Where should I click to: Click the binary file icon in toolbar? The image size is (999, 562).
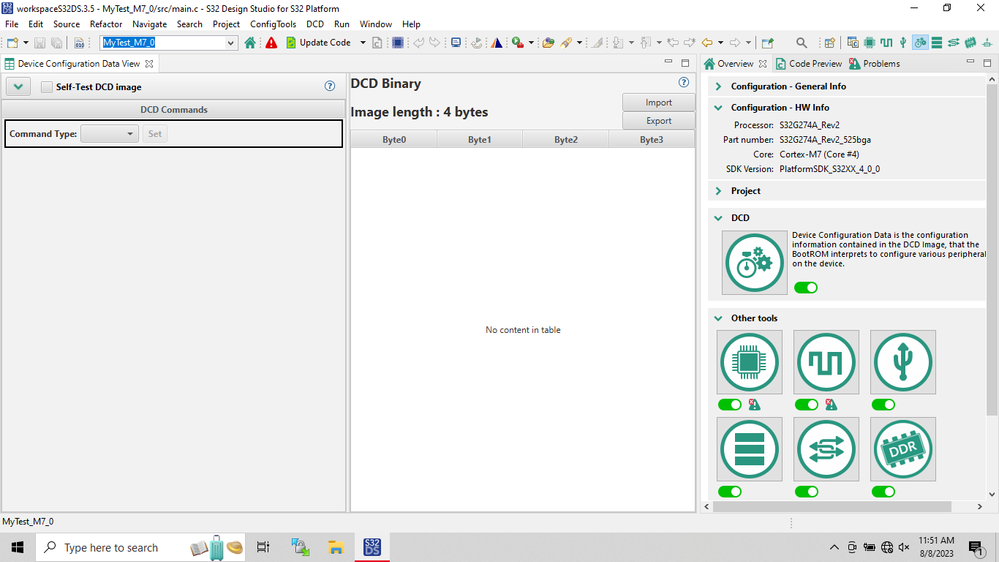click(79, 43)
